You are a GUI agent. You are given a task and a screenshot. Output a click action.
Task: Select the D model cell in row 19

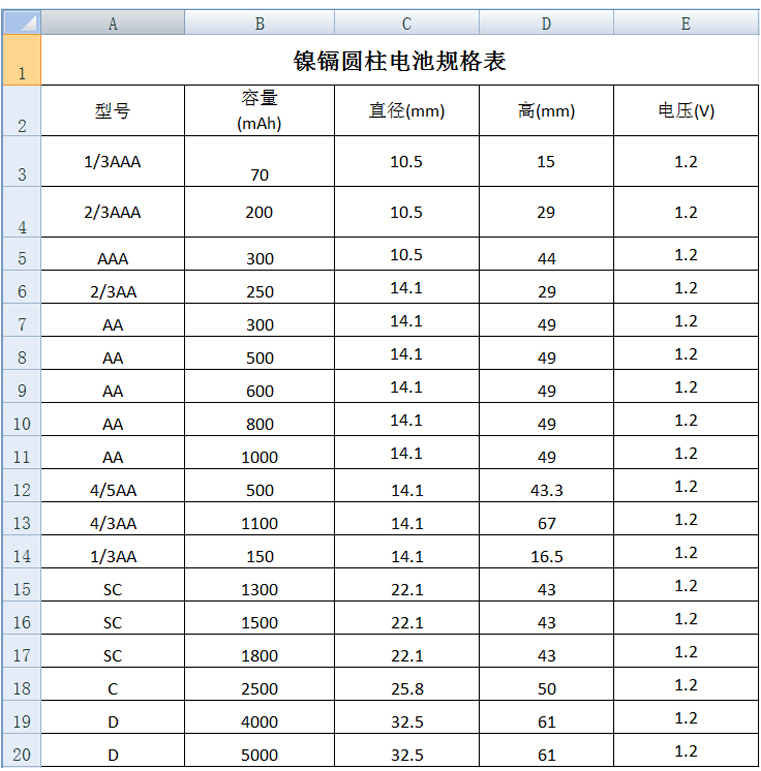pyautogui.click(x=113, y=717)
